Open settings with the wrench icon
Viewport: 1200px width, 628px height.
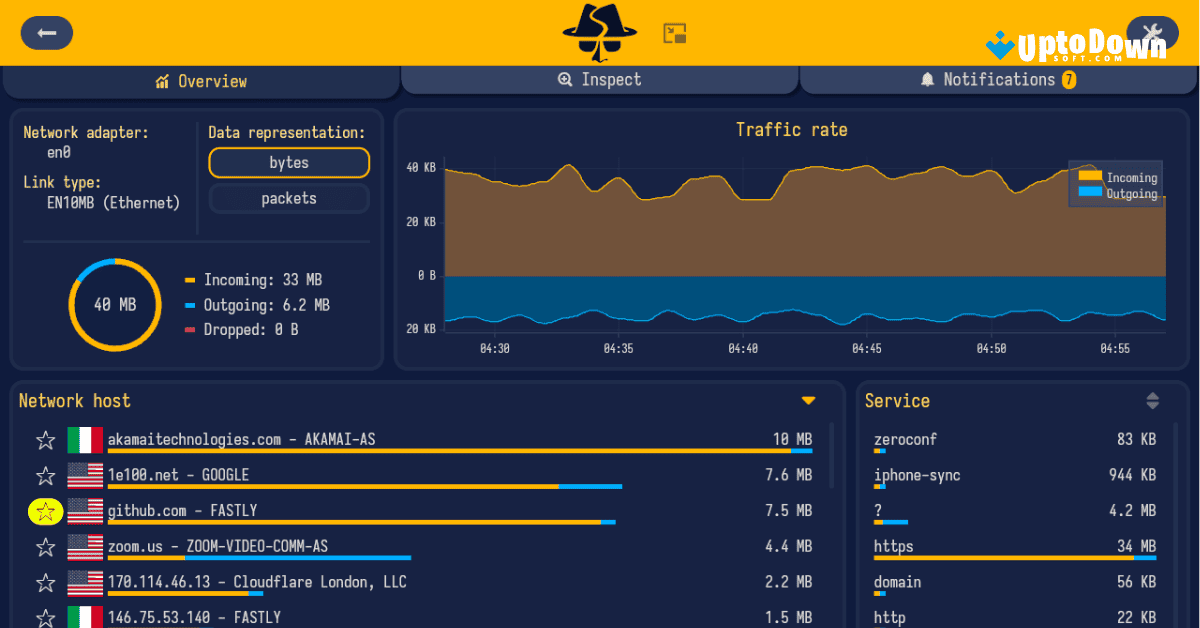tap(1152, 32)
